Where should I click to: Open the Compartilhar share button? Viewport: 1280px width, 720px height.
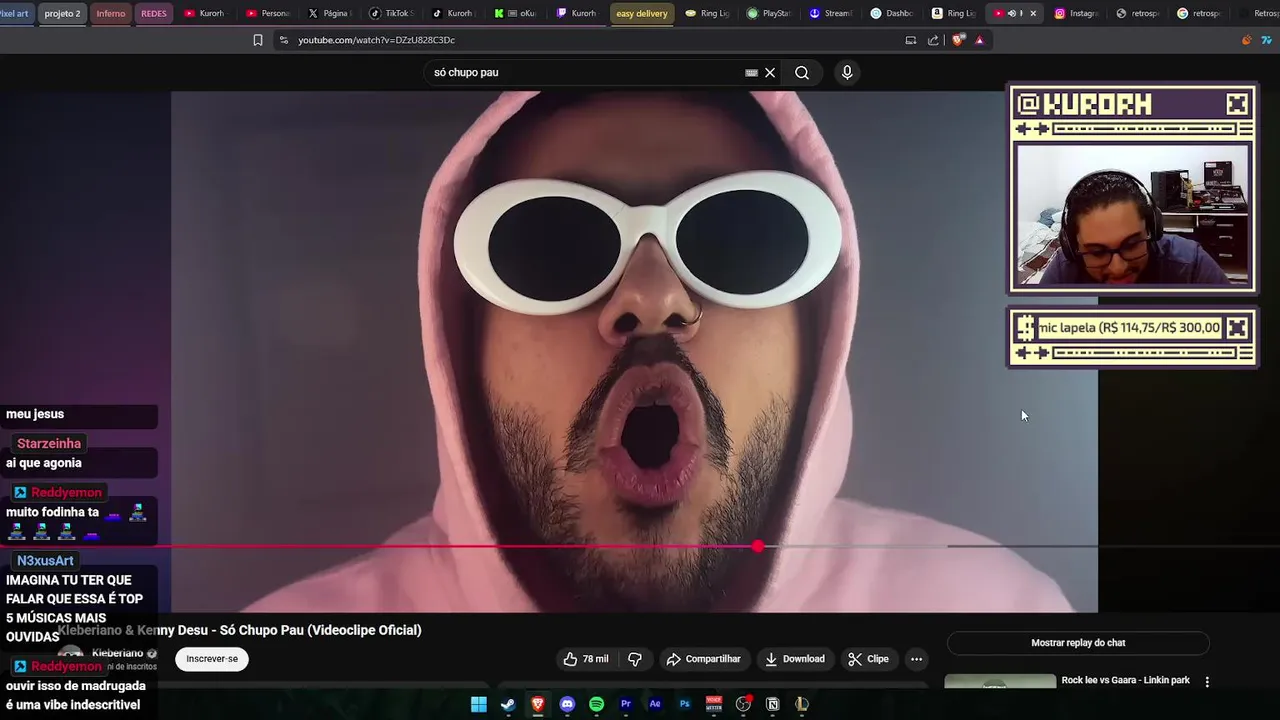(x=703, y=659)
